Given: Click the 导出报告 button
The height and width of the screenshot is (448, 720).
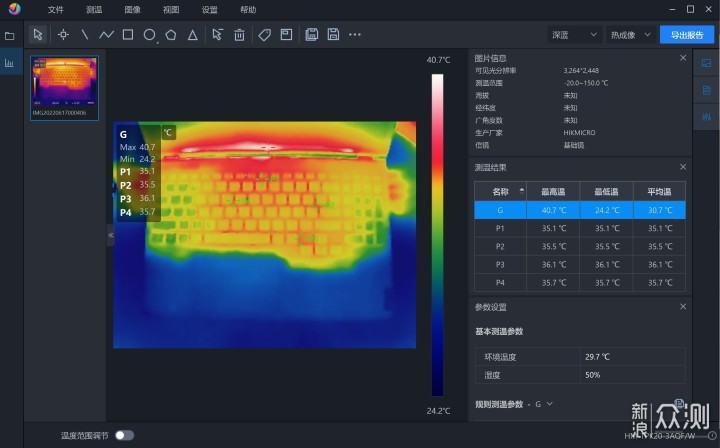Looking at the screenshot, I should coord(686,35).
